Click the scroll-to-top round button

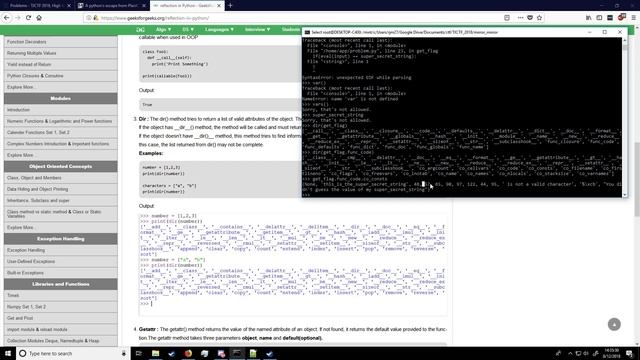click(x=614, y=324)
